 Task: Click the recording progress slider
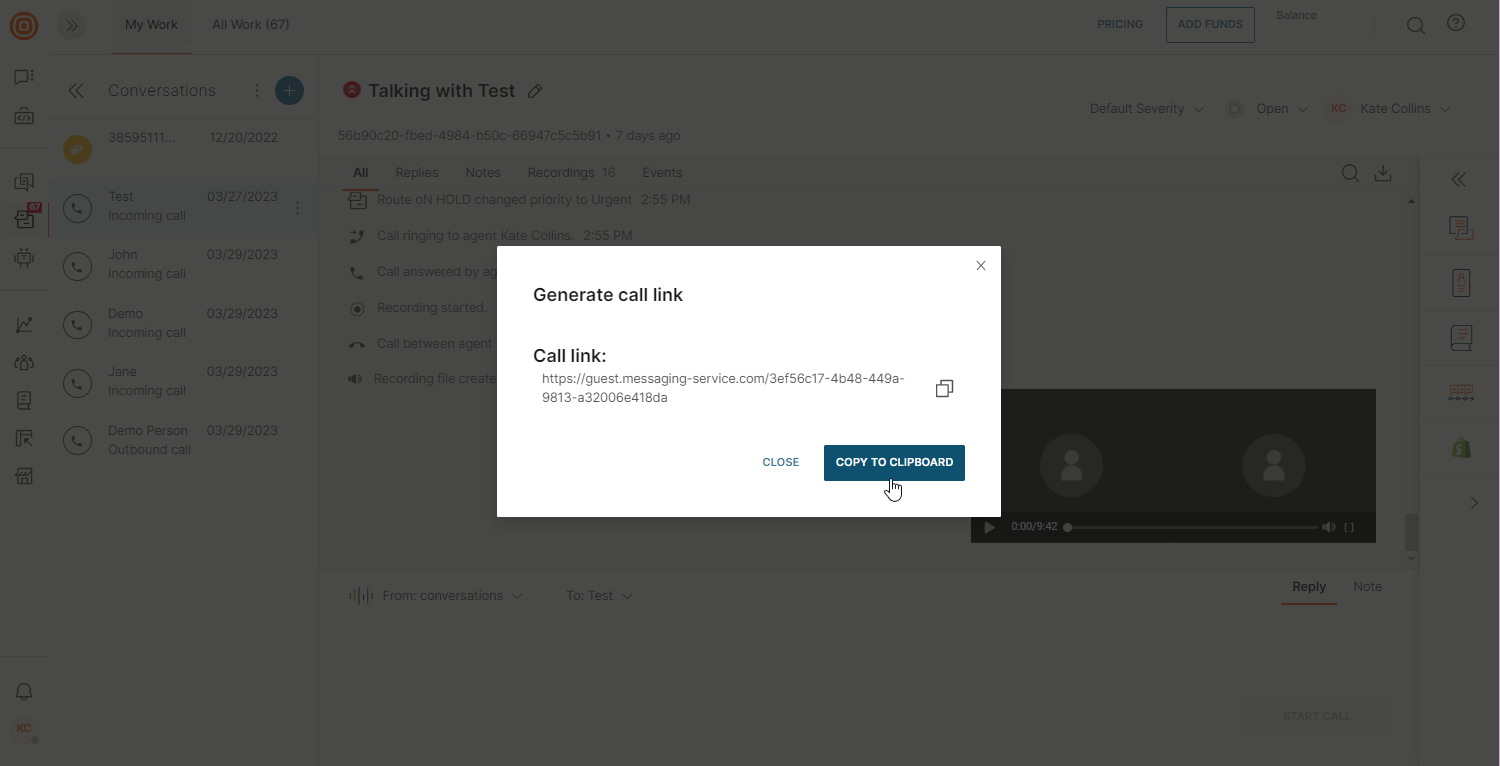(1192, 527)
